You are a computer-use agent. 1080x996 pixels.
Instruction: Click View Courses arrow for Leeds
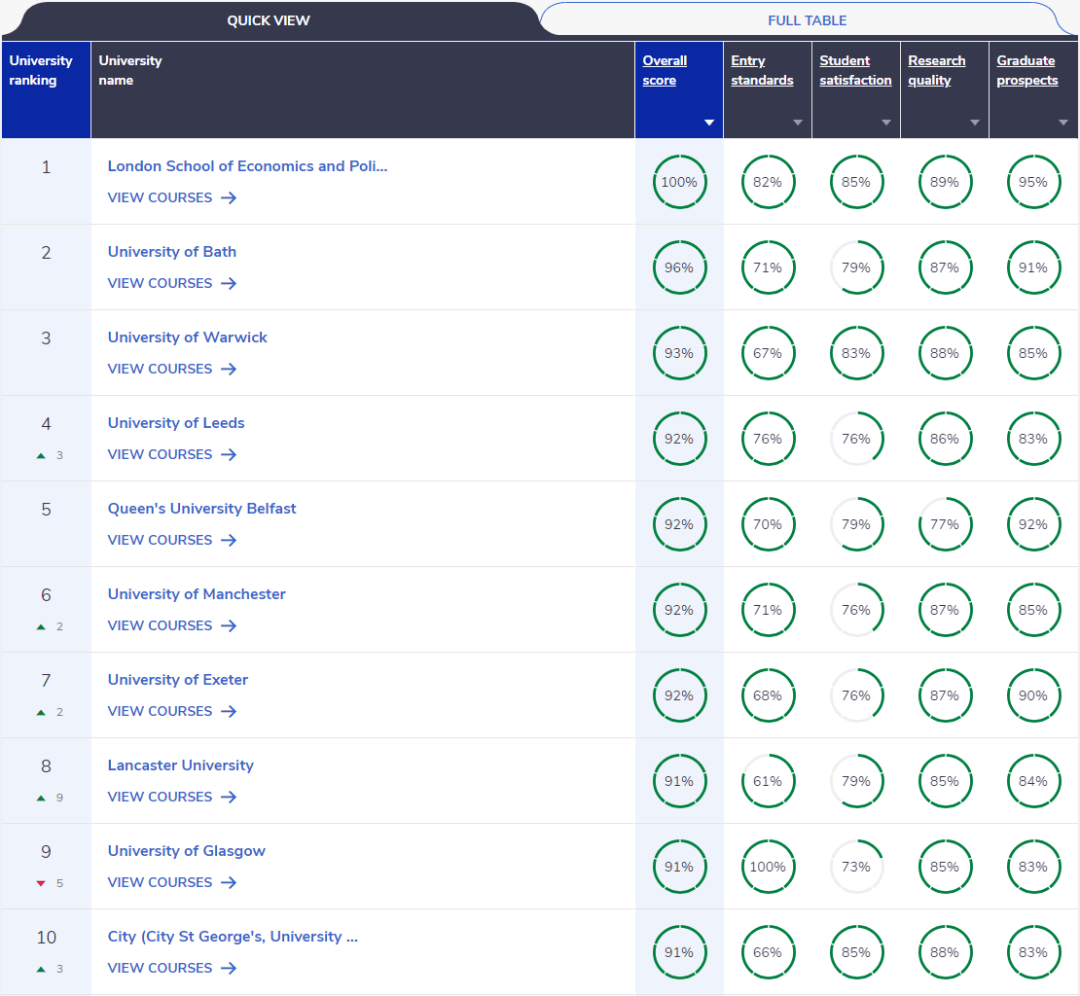click(x=229, y=455)
